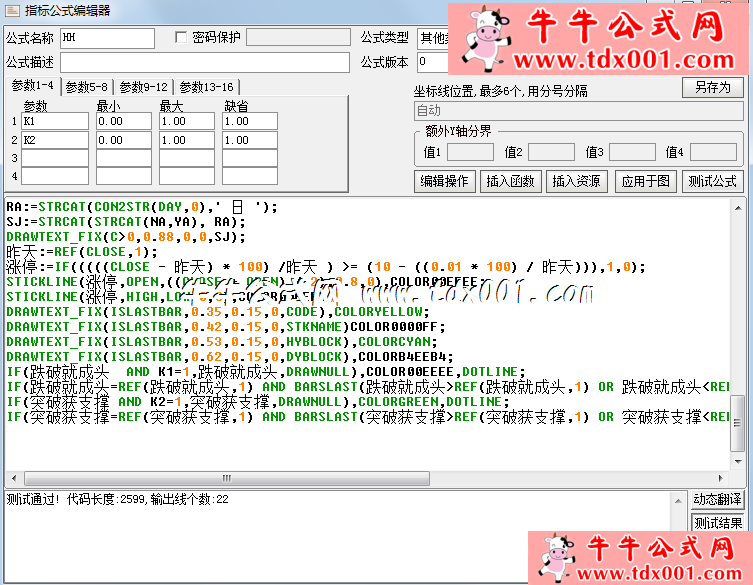Click the DRAWTEXT_FIX line containing HYBLOCK

click(x=222, y=341)
